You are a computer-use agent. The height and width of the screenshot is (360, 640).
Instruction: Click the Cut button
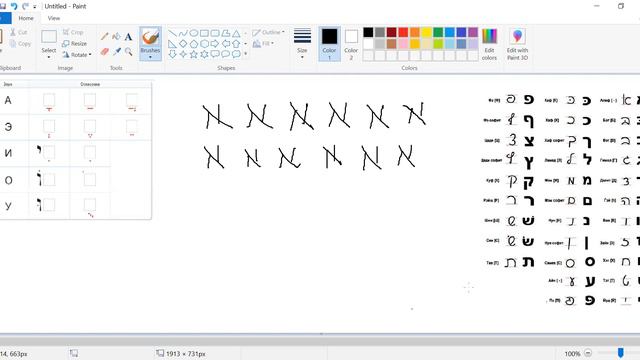coord(18,32)
